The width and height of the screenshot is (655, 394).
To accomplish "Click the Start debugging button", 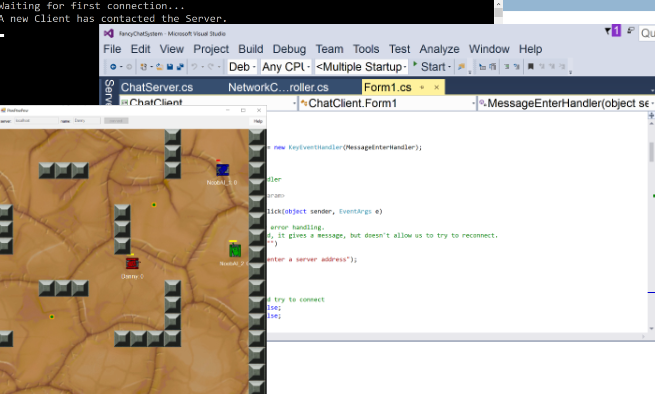I will coord(429,67).
